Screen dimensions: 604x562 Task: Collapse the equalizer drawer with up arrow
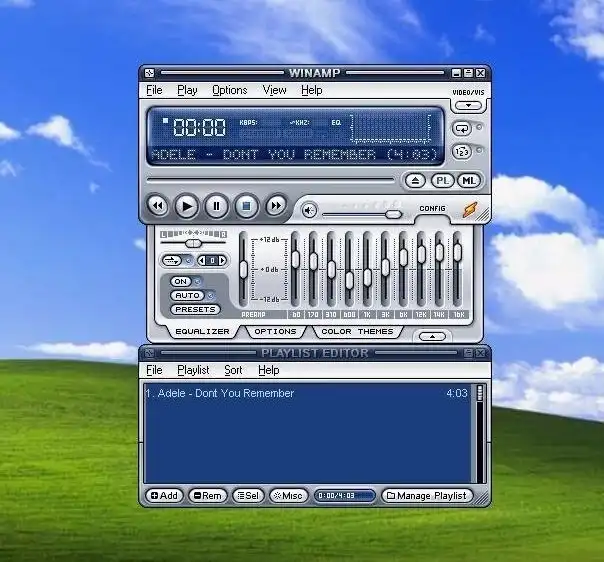[432, 337]
